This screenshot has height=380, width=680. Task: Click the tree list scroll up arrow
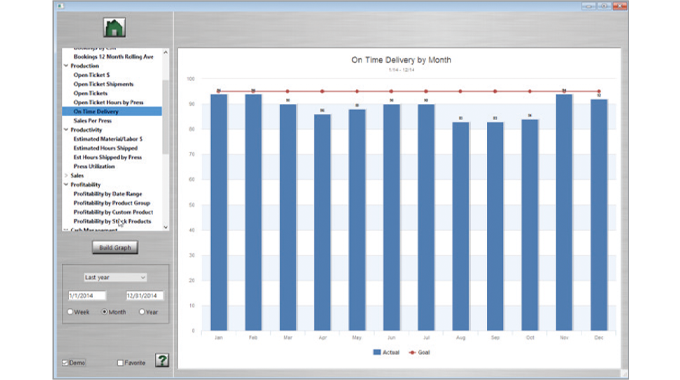166,52
